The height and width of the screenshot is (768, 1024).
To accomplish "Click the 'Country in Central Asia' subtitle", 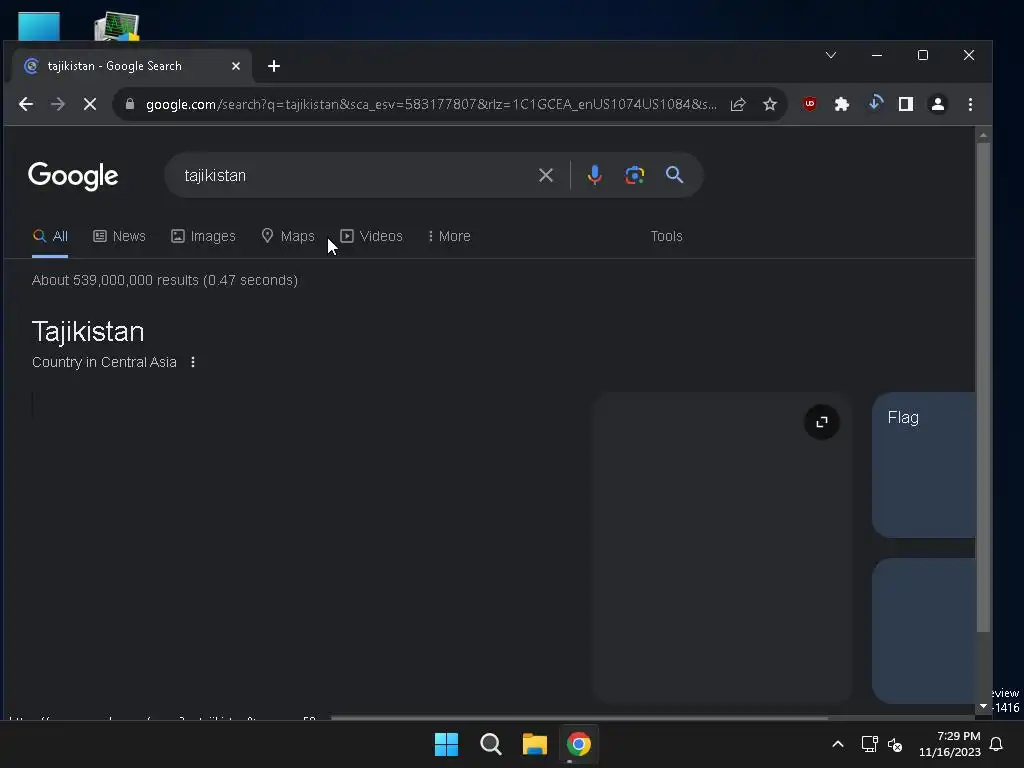I will [104, 362].
